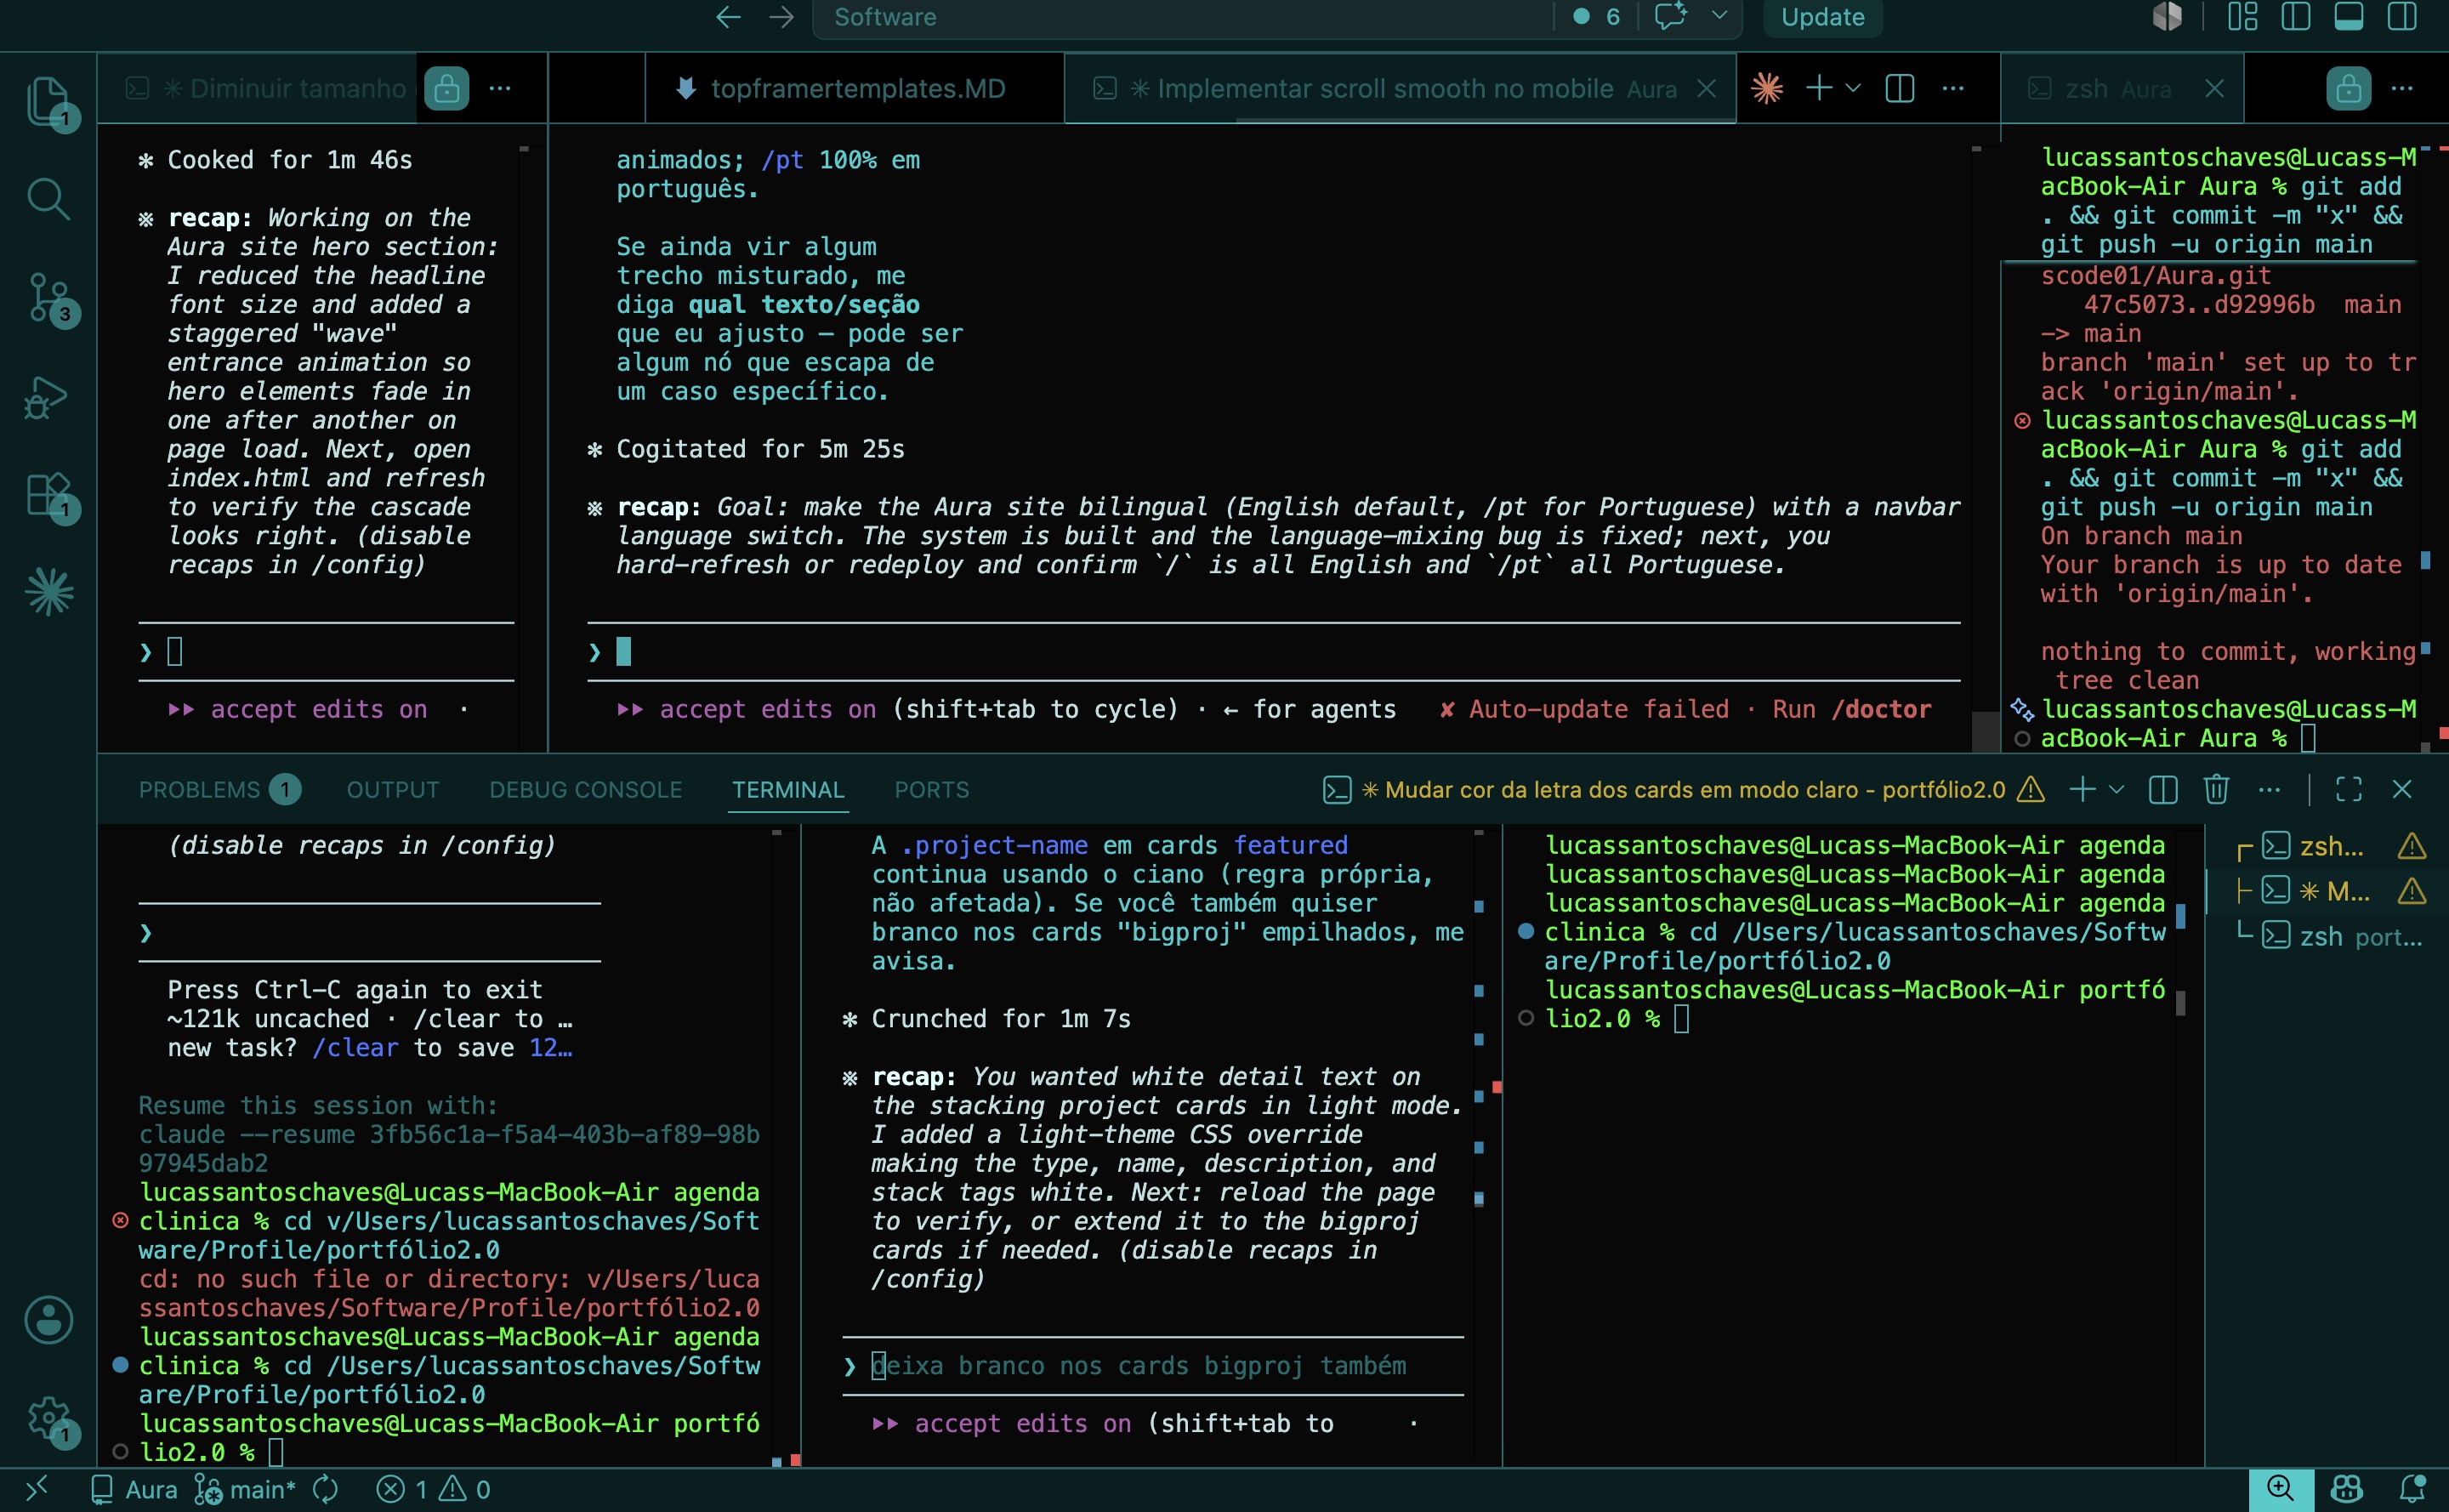Split the panel terminal
This screenshot has height=1512, width=2449.
[2163, 790]
